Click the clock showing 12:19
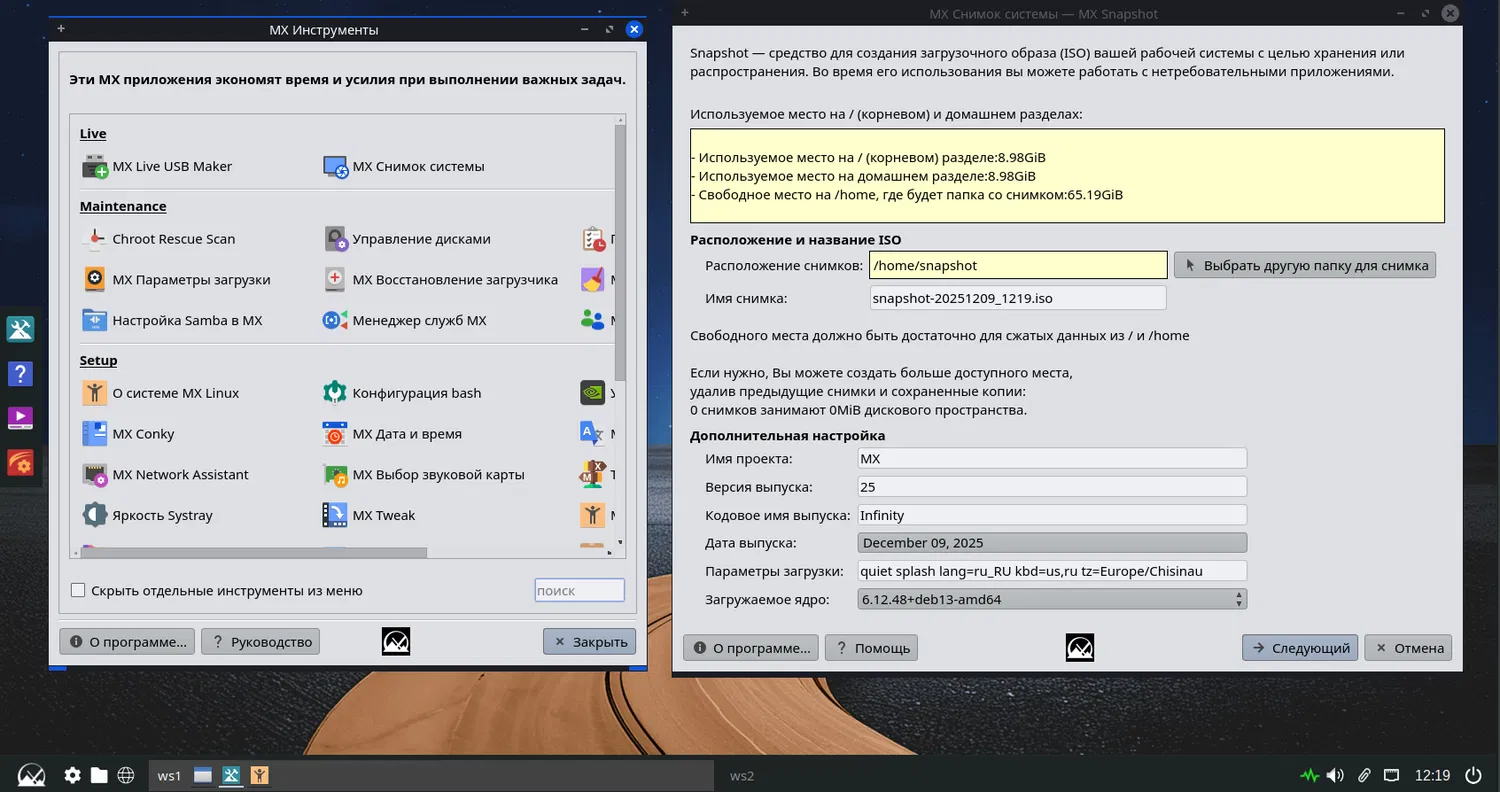Viewport: 1500px width, 792px height. point(1432,775)
